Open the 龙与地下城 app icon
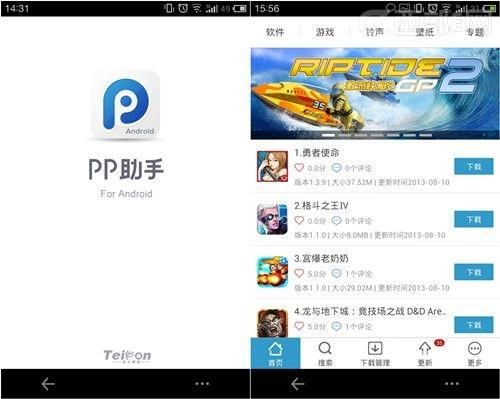 (x=272, y=323)
